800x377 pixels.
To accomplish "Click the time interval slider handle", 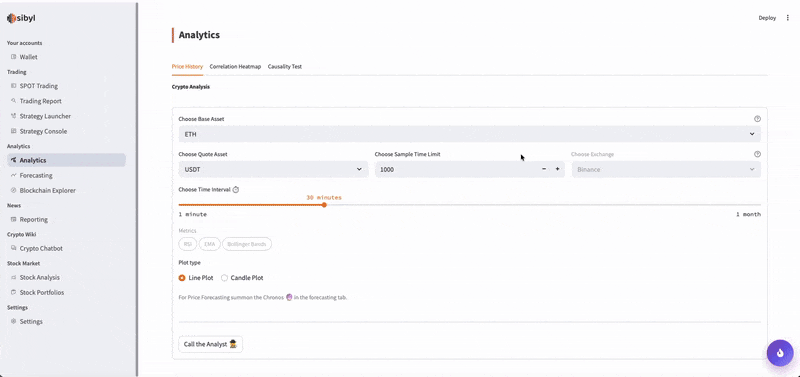I will pos(324,205).
